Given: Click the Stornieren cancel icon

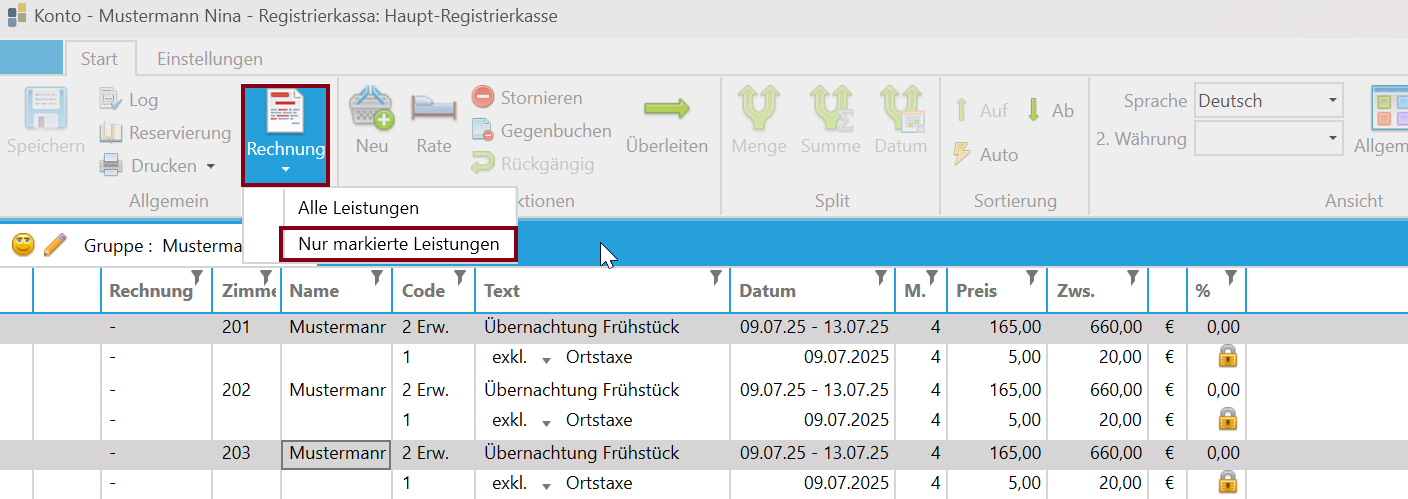Looking at the screenshot, I should tap(483, 98).
